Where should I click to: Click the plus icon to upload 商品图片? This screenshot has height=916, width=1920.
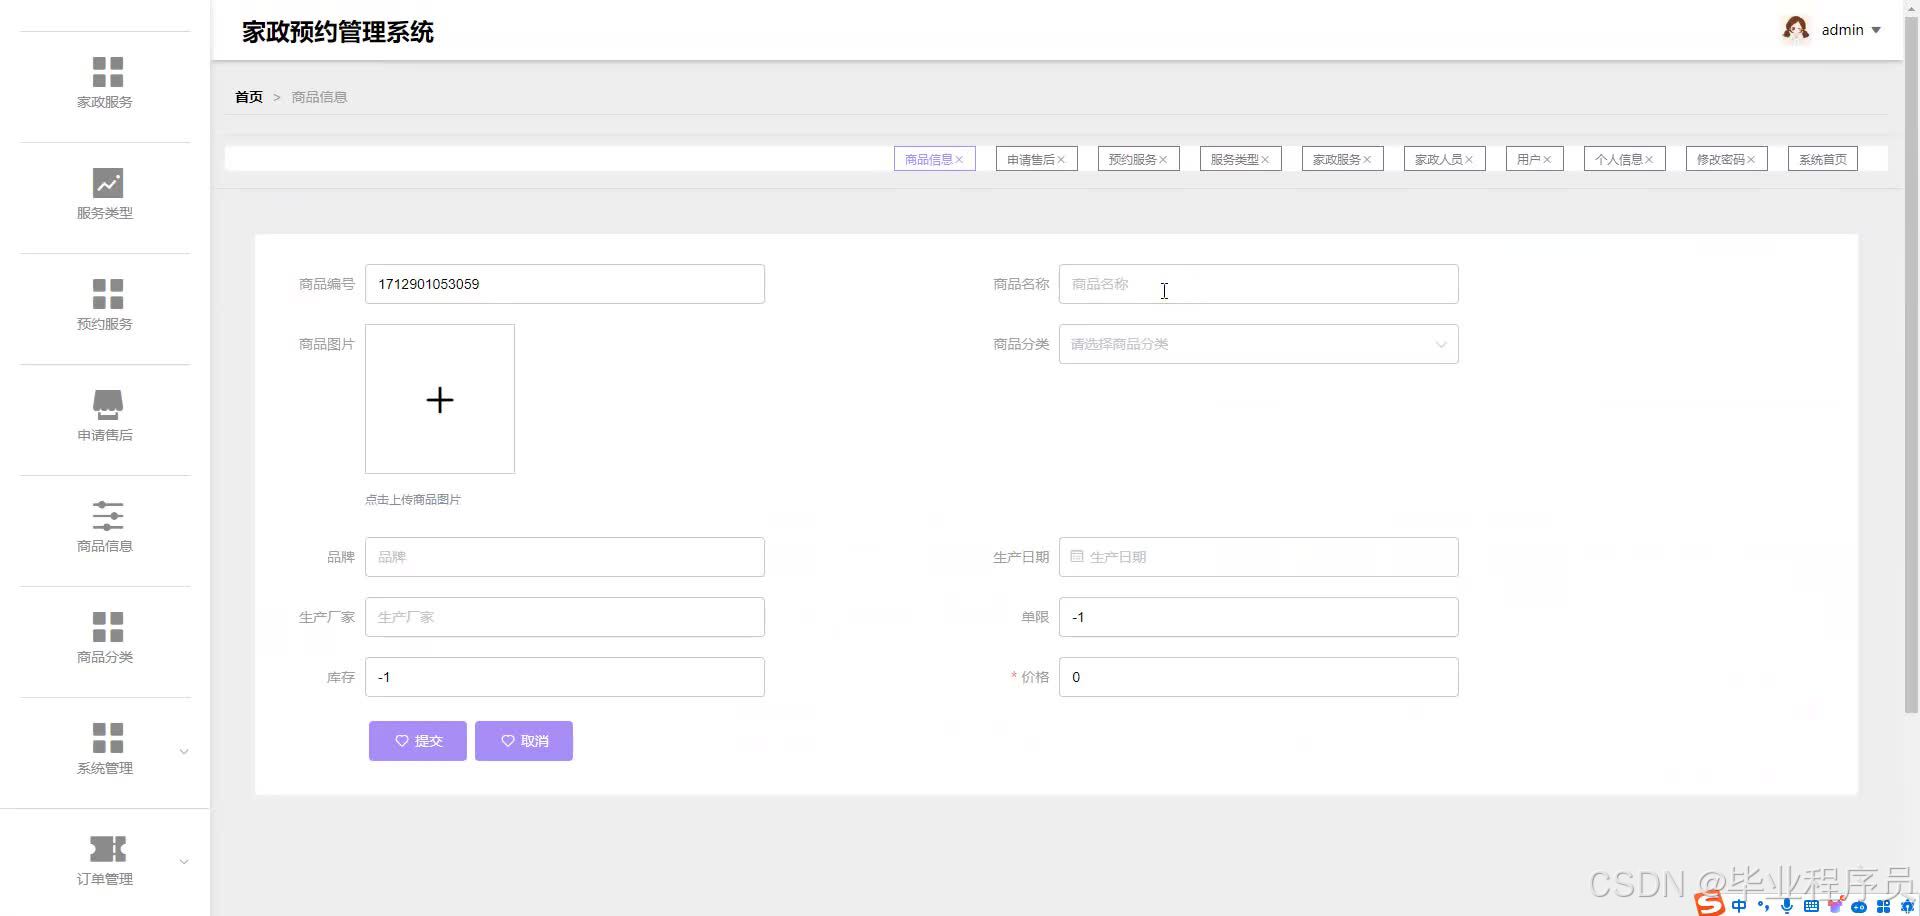coord(440,400)
